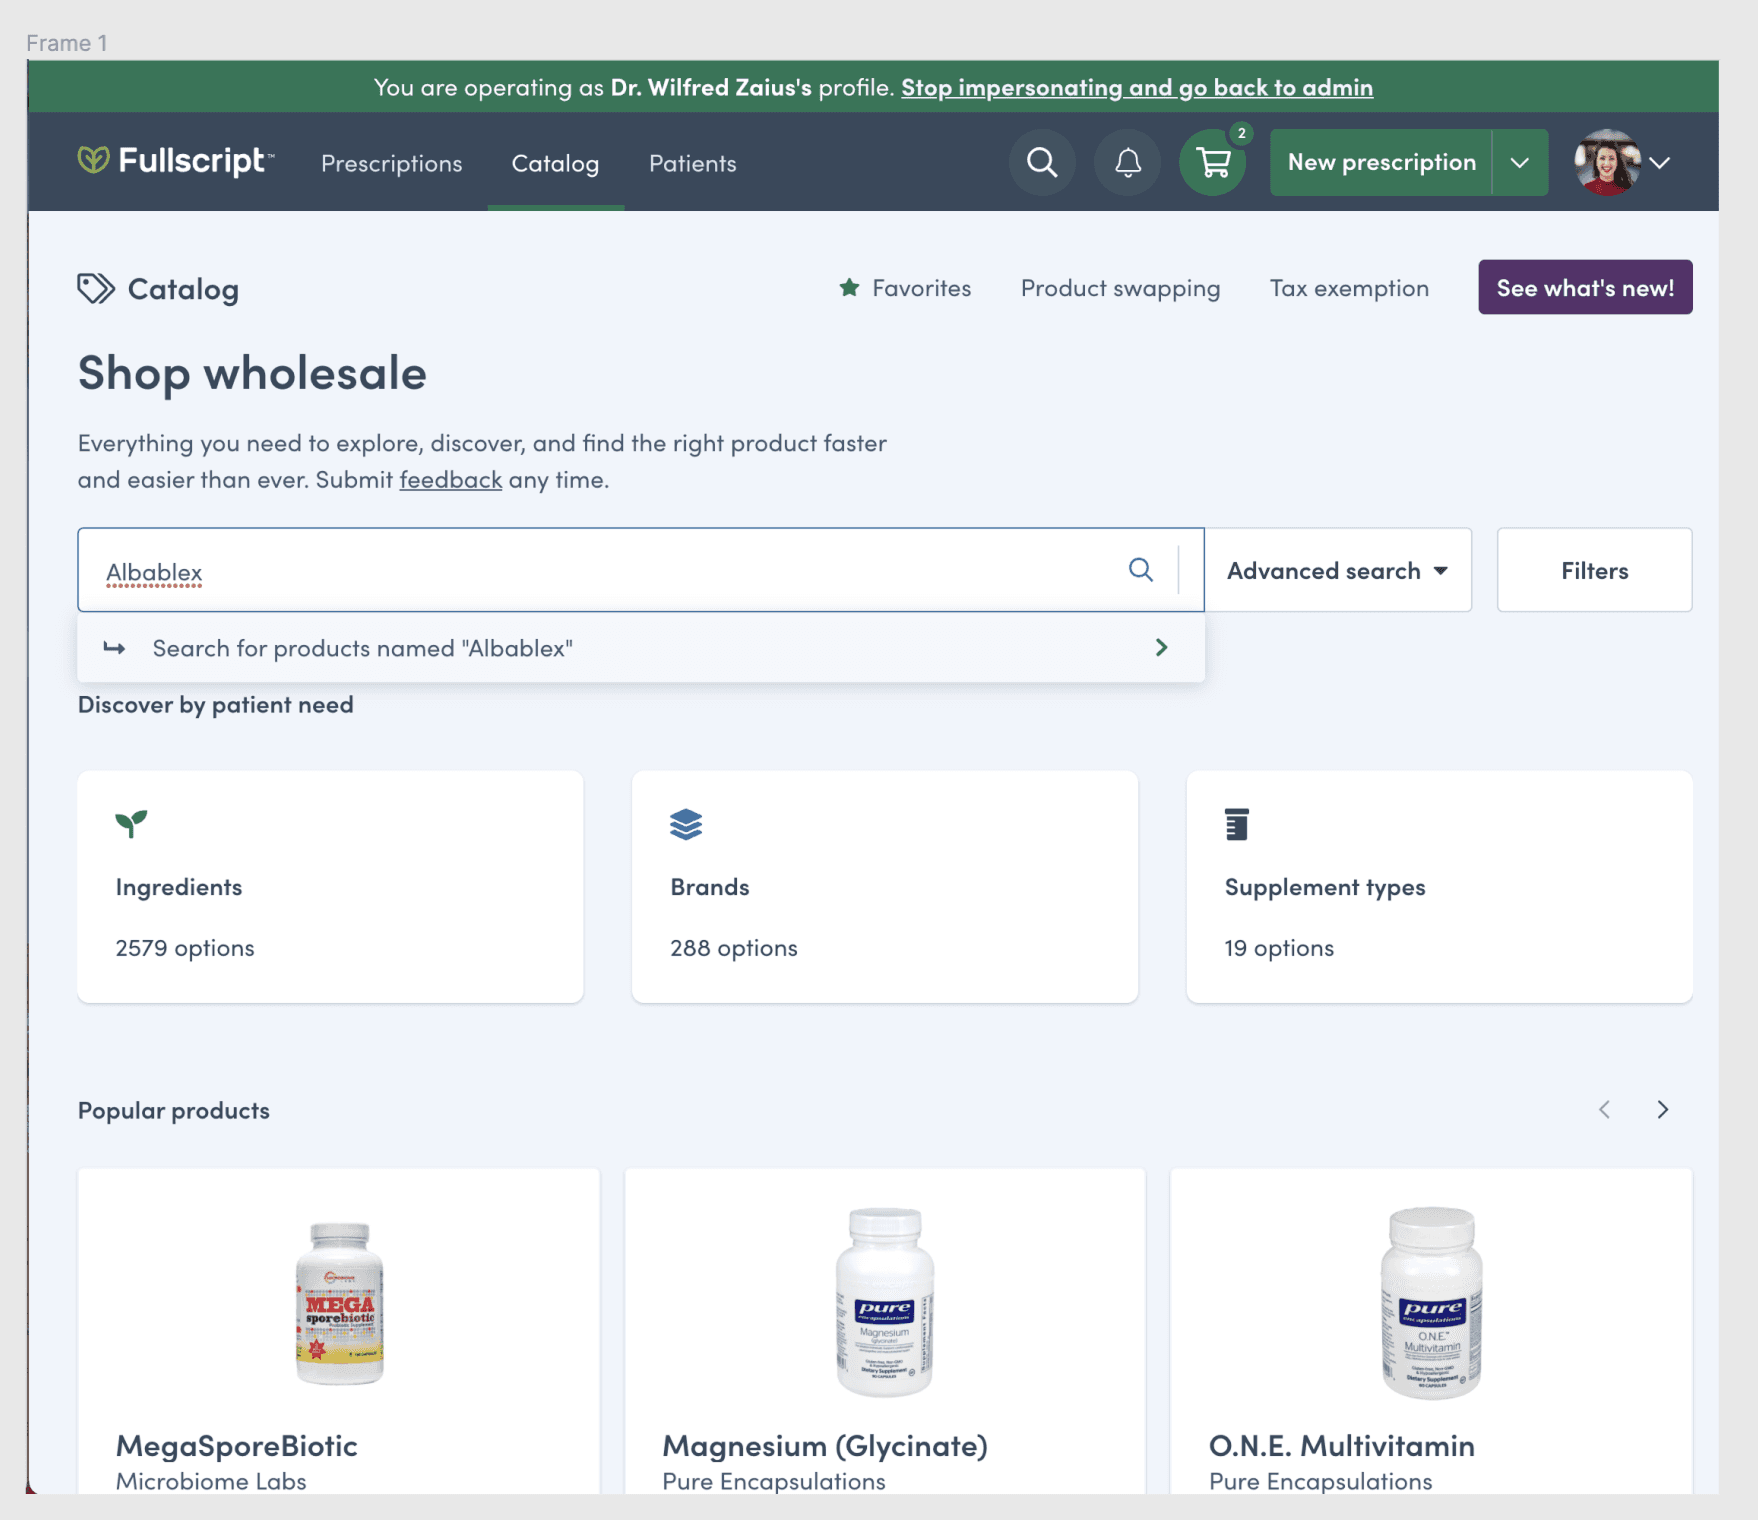Open the search magnifier in header
This screenshot has width=1758, height=1520.
pyautogui.click(x=1042, y=162)
